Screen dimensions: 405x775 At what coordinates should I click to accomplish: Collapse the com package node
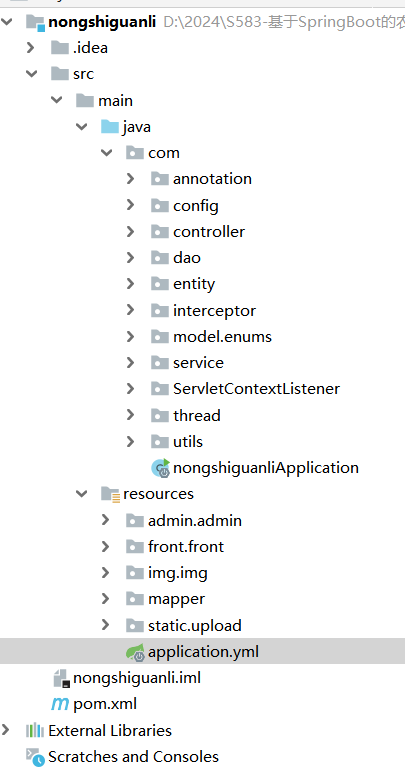pyautogui.click(x=106, y=153)
